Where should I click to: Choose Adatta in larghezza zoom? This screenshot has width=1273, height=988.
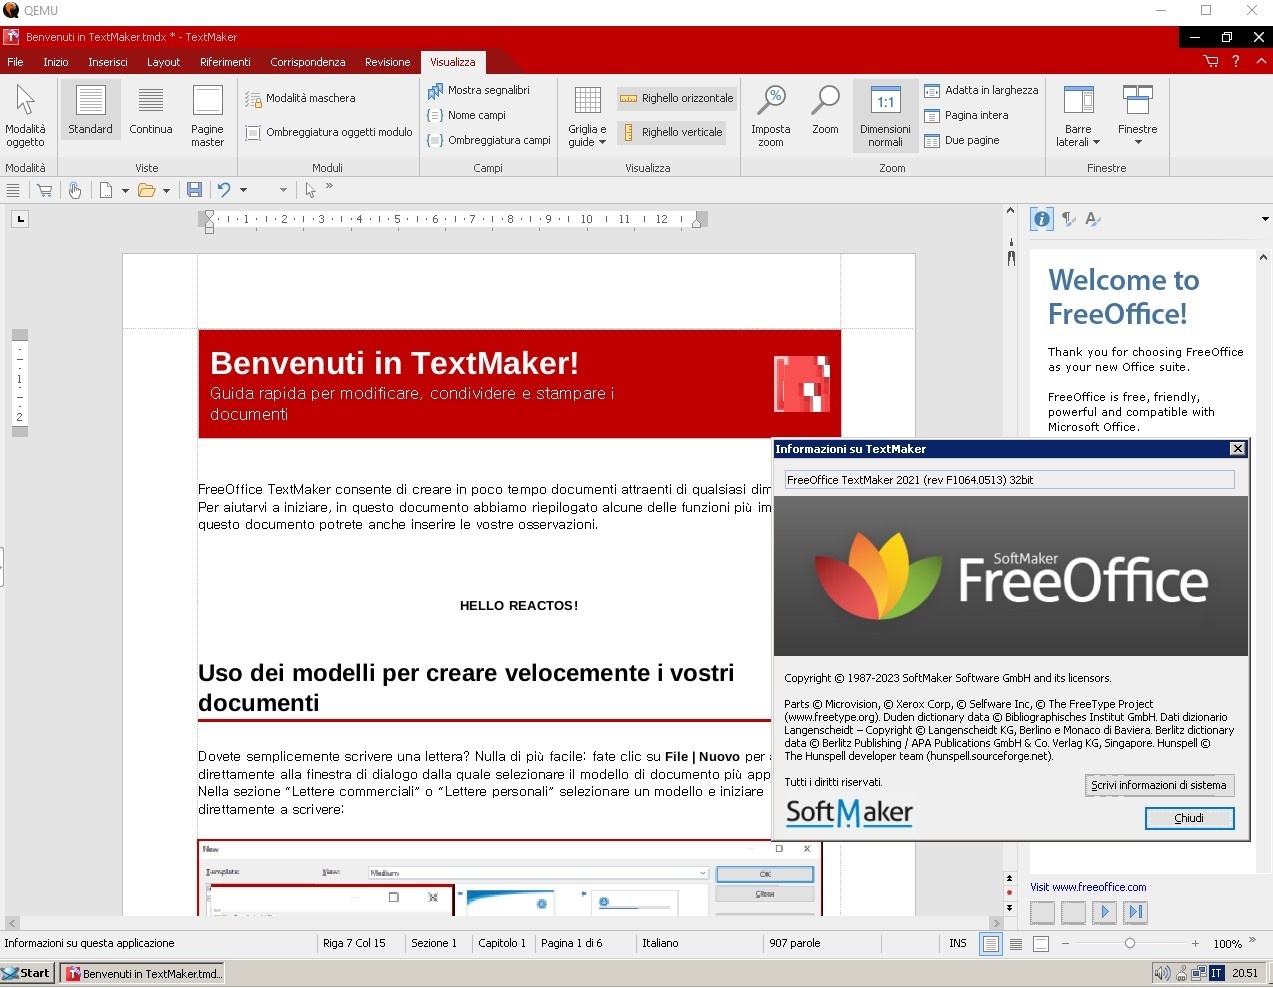pyautogui.click(x=981, y=90)
